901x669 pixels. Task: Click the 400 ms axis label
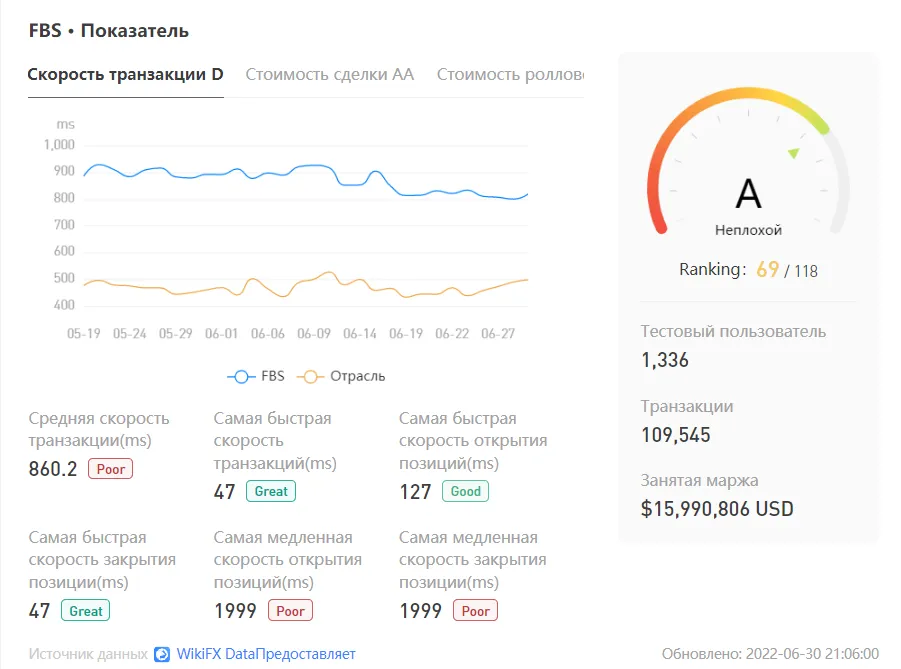click(64, 305)
